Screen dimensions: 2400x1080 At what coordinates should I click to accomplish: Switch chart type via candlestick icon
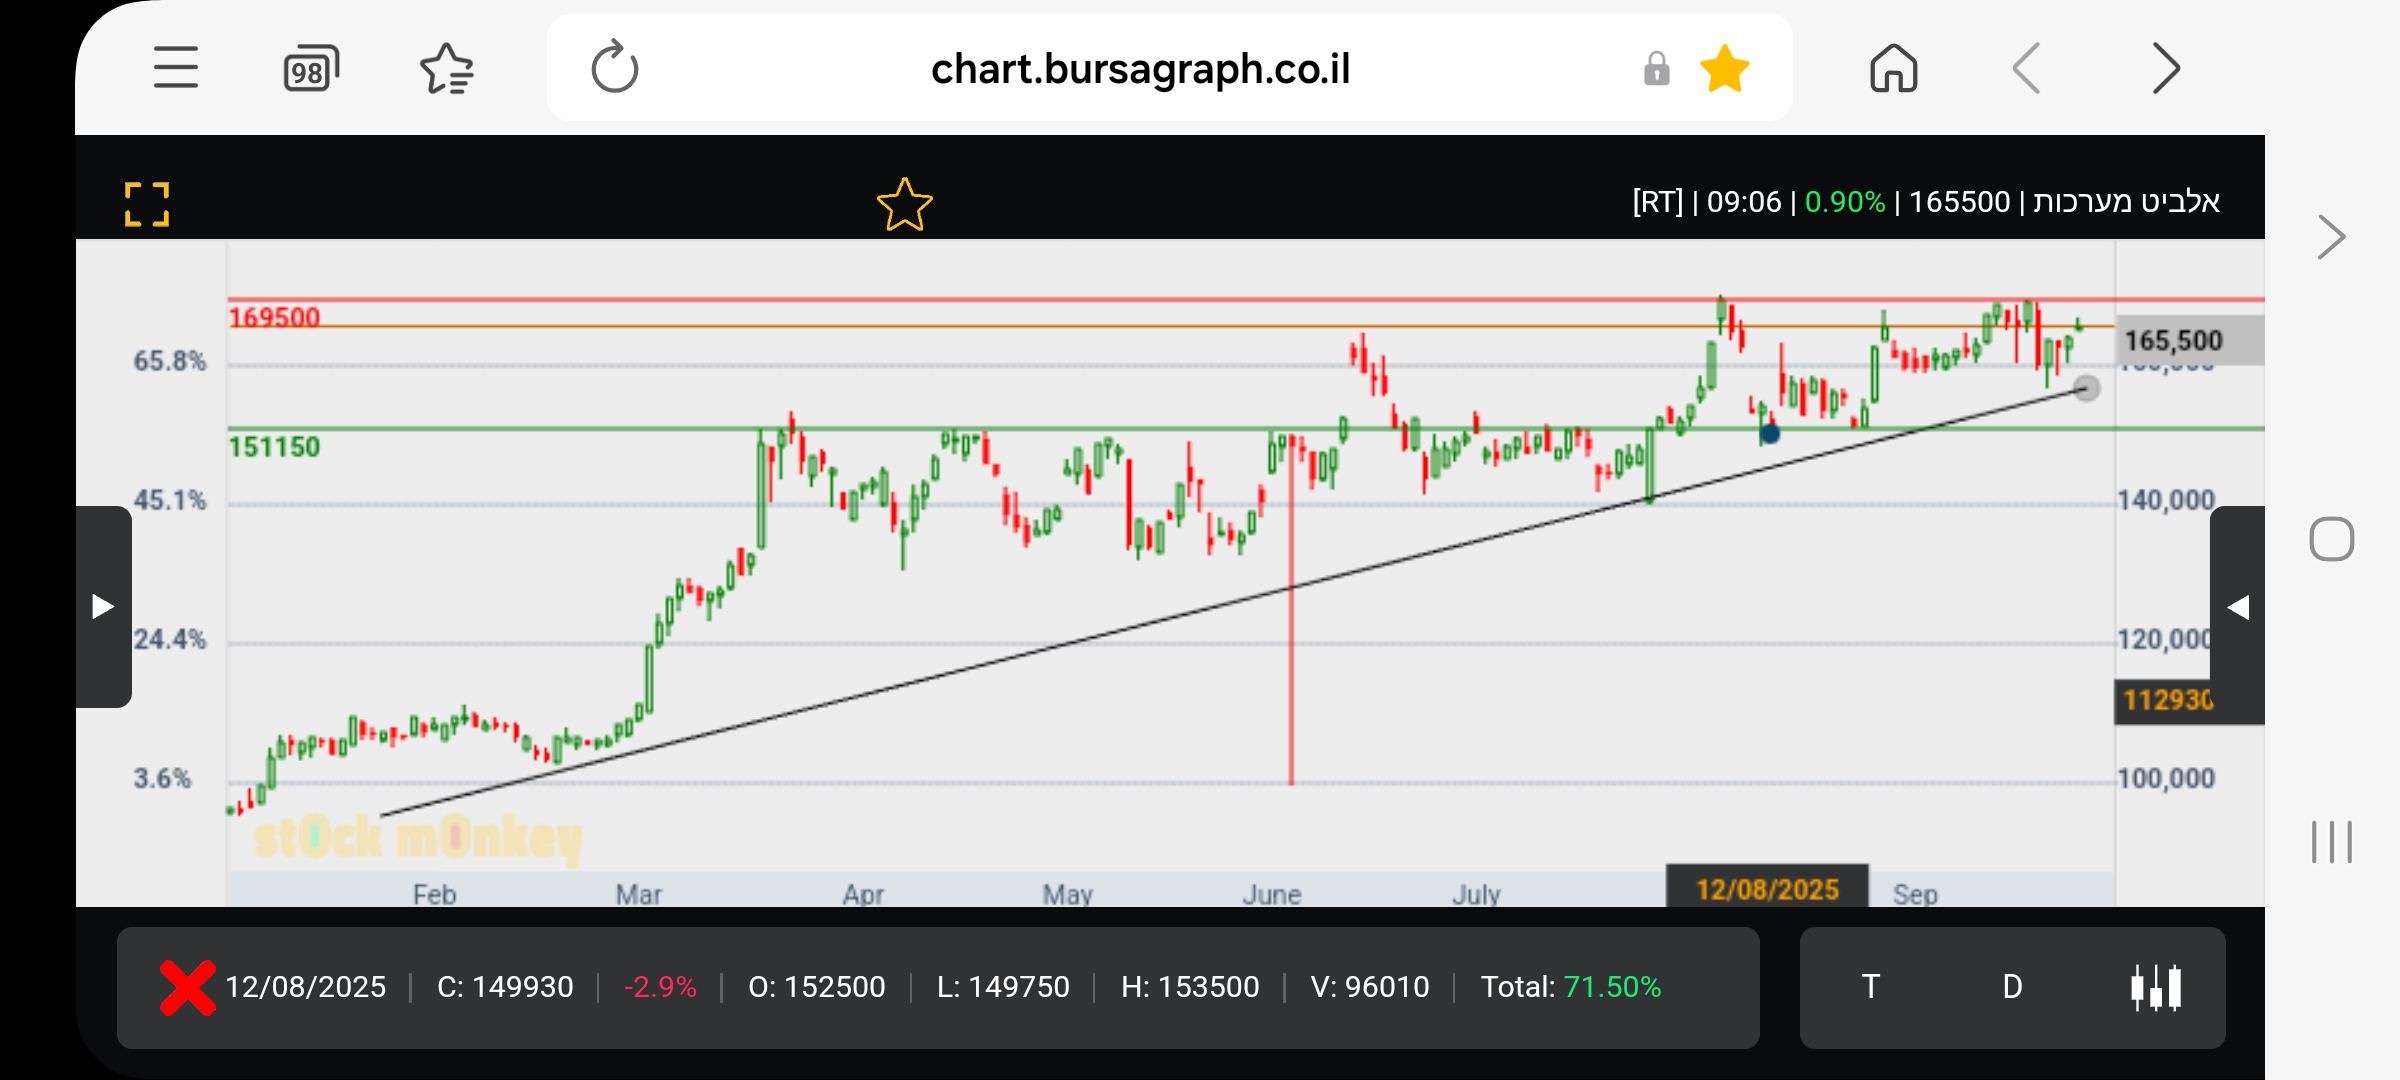pos(2155,987)
